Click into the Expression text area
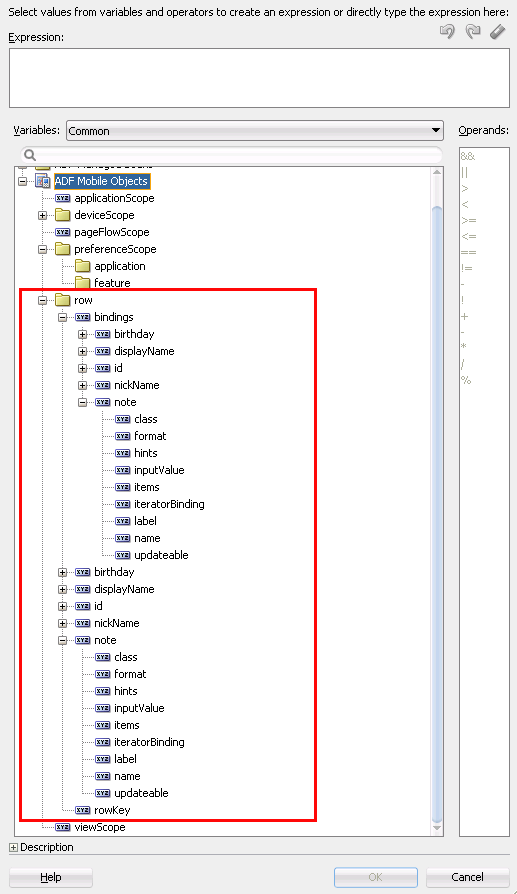The height and width of the screenshot is (894, 517). click(259, 78)
